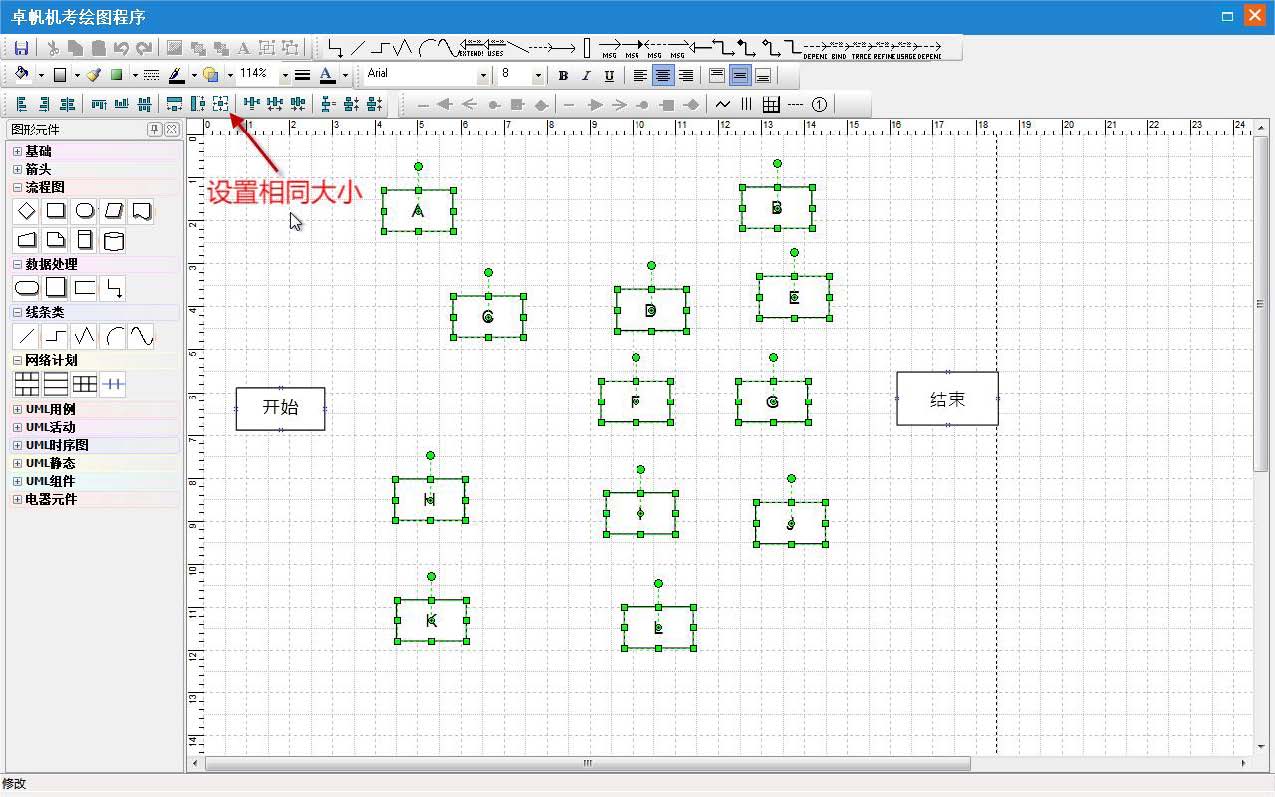Open the font color A dropdown arrow
Screen dimensions: 1275x797
coord(345,75)
